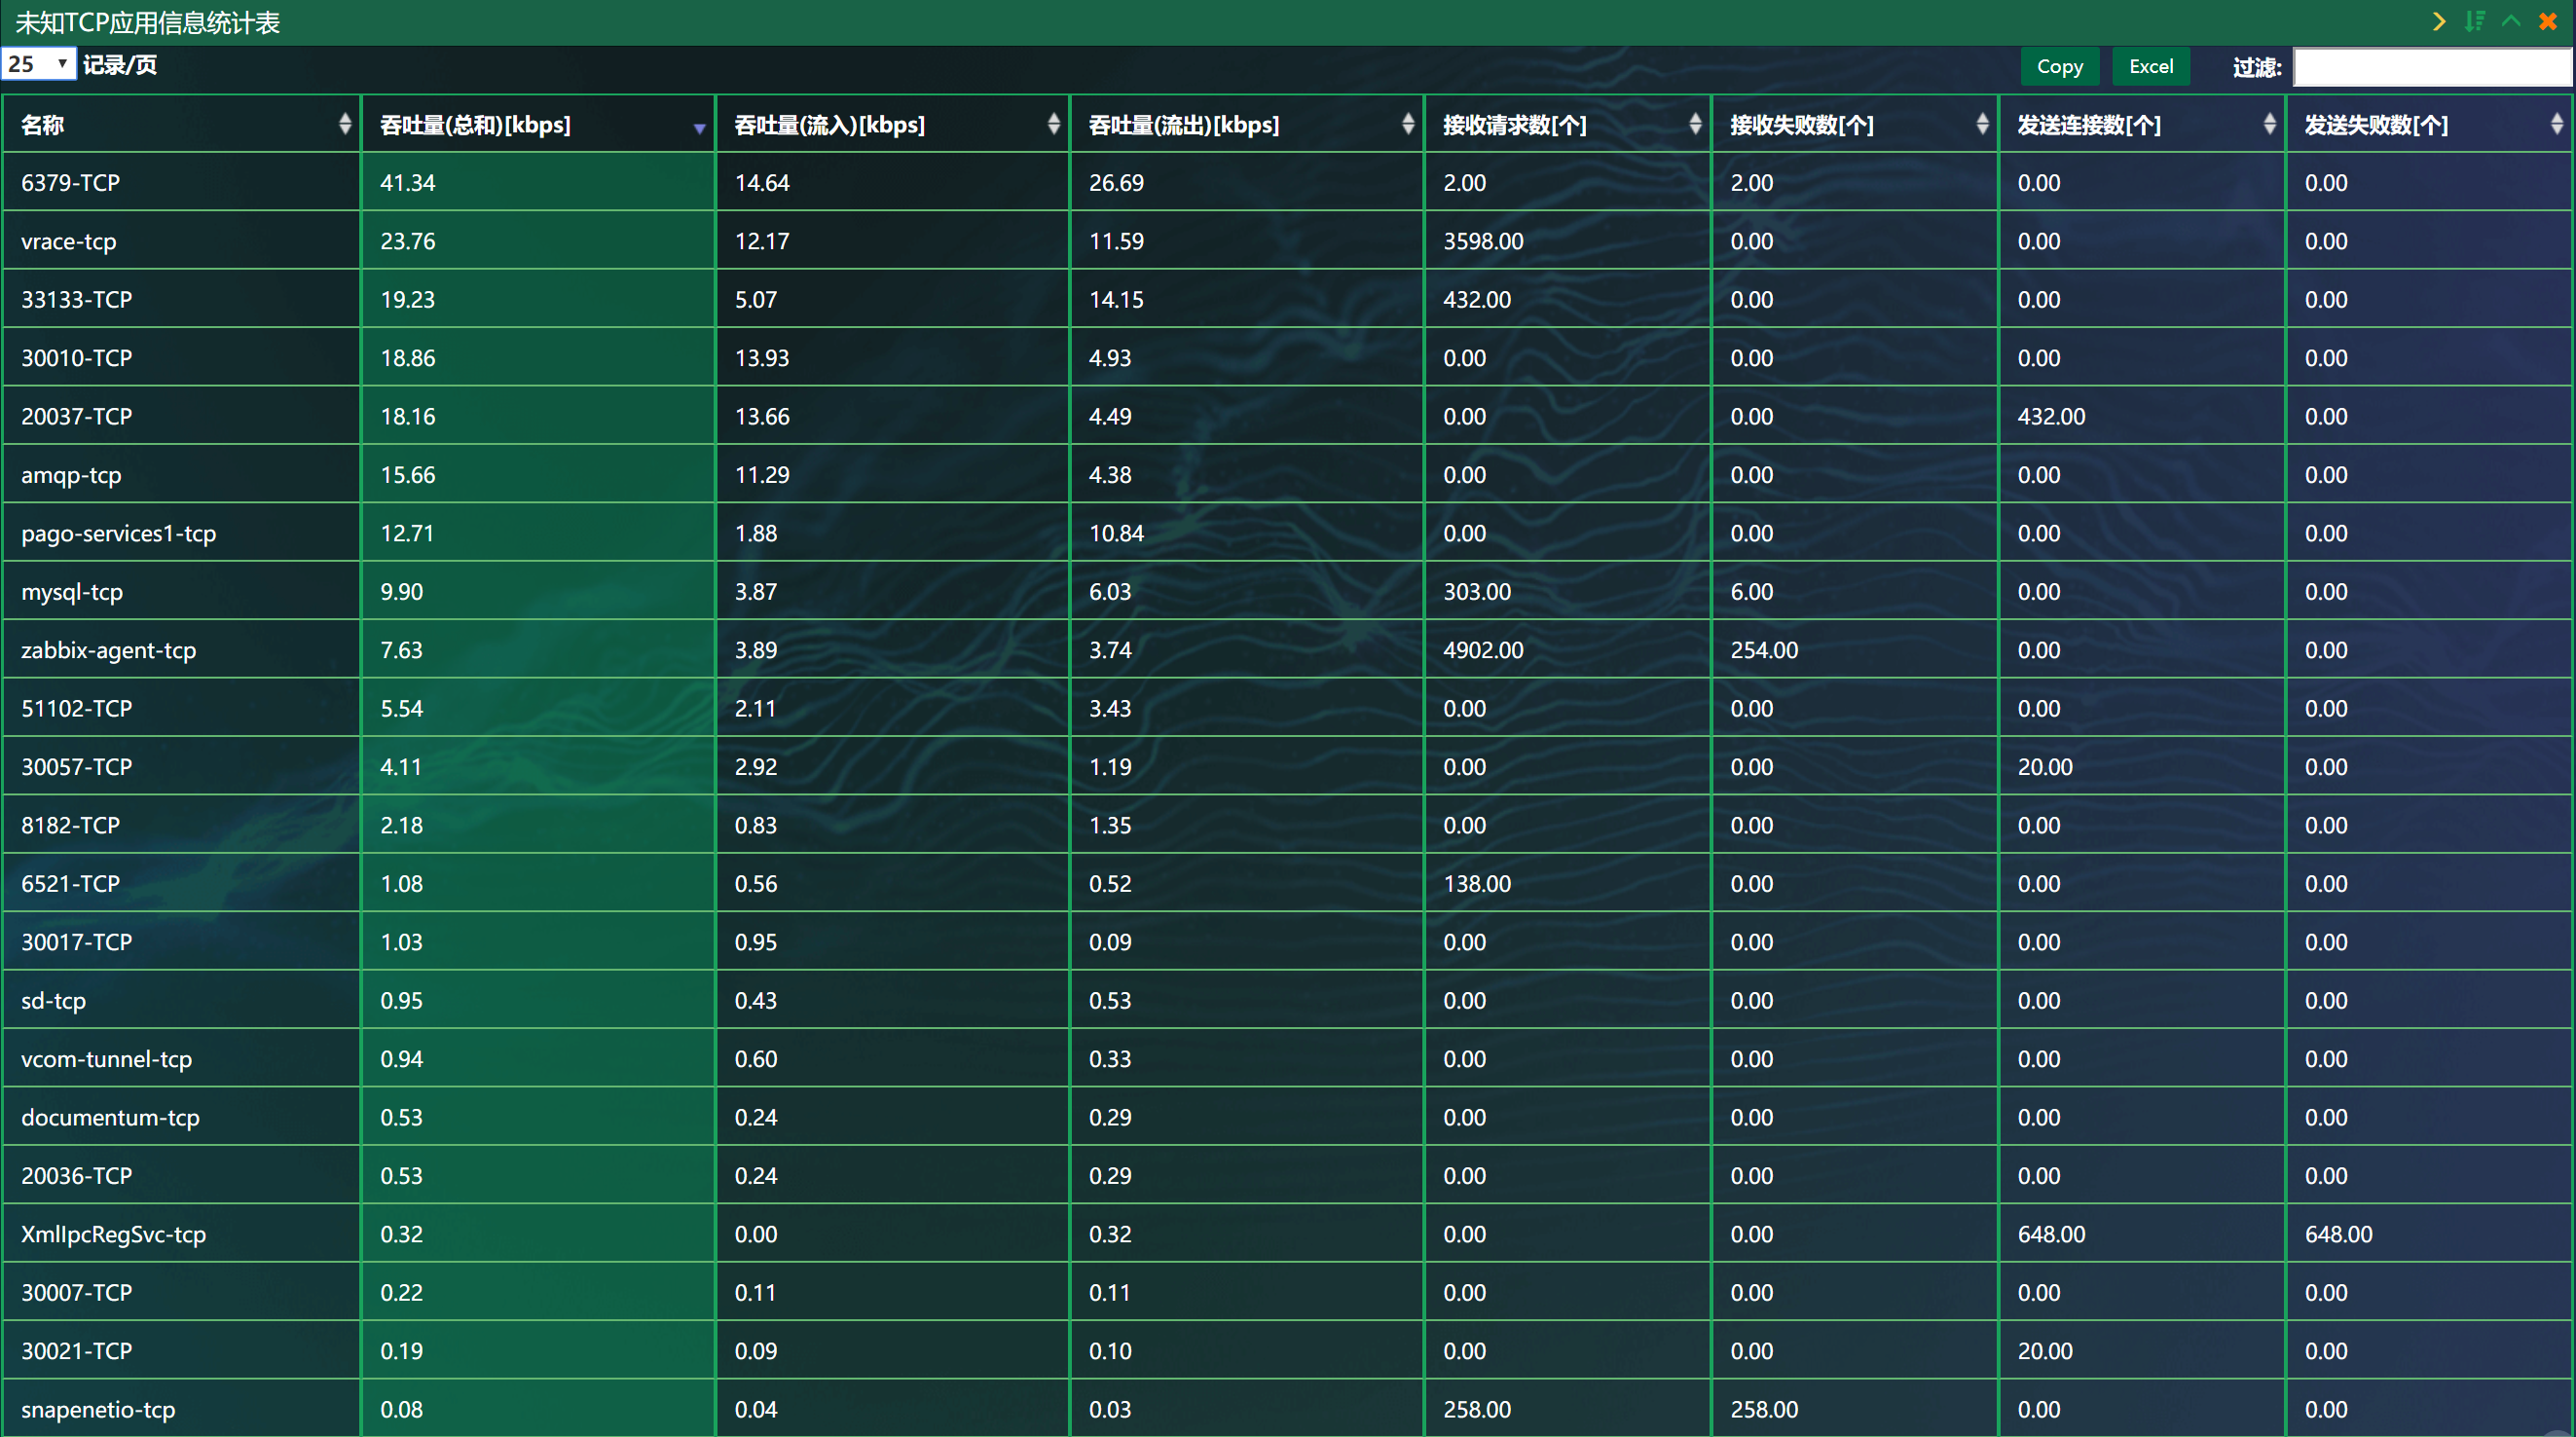Collapse the panel with the up-chevron icon
This screenshot has width=2576, height=1437.
click(x=2511, y=21)
